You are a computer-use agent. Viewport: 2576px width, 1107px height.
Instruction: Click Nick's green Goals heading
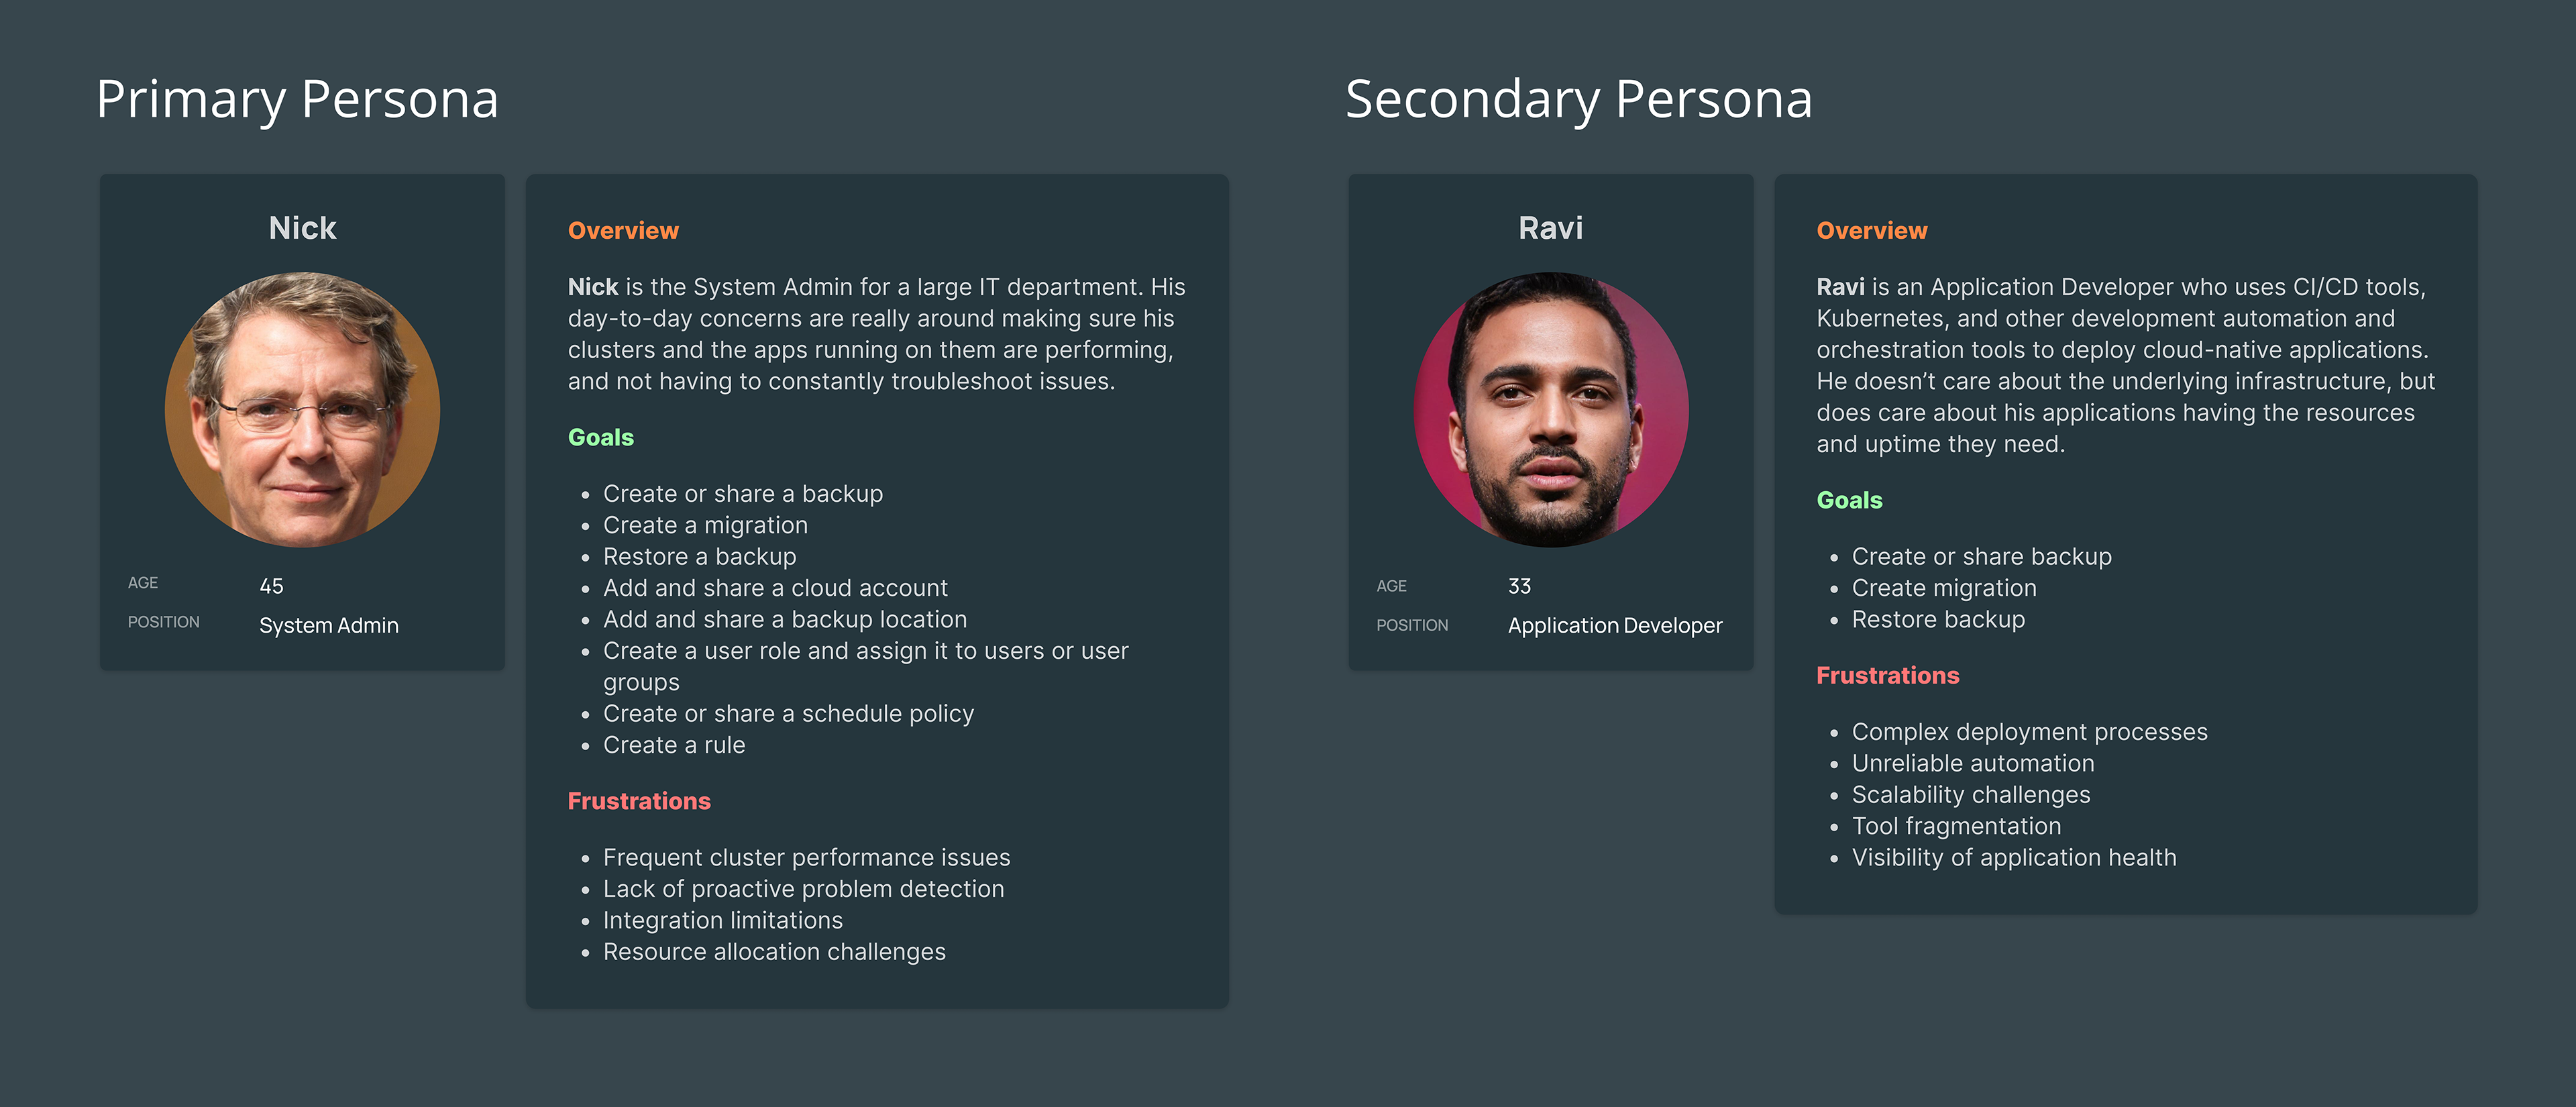pyautogui.click(x=600, y=437)
